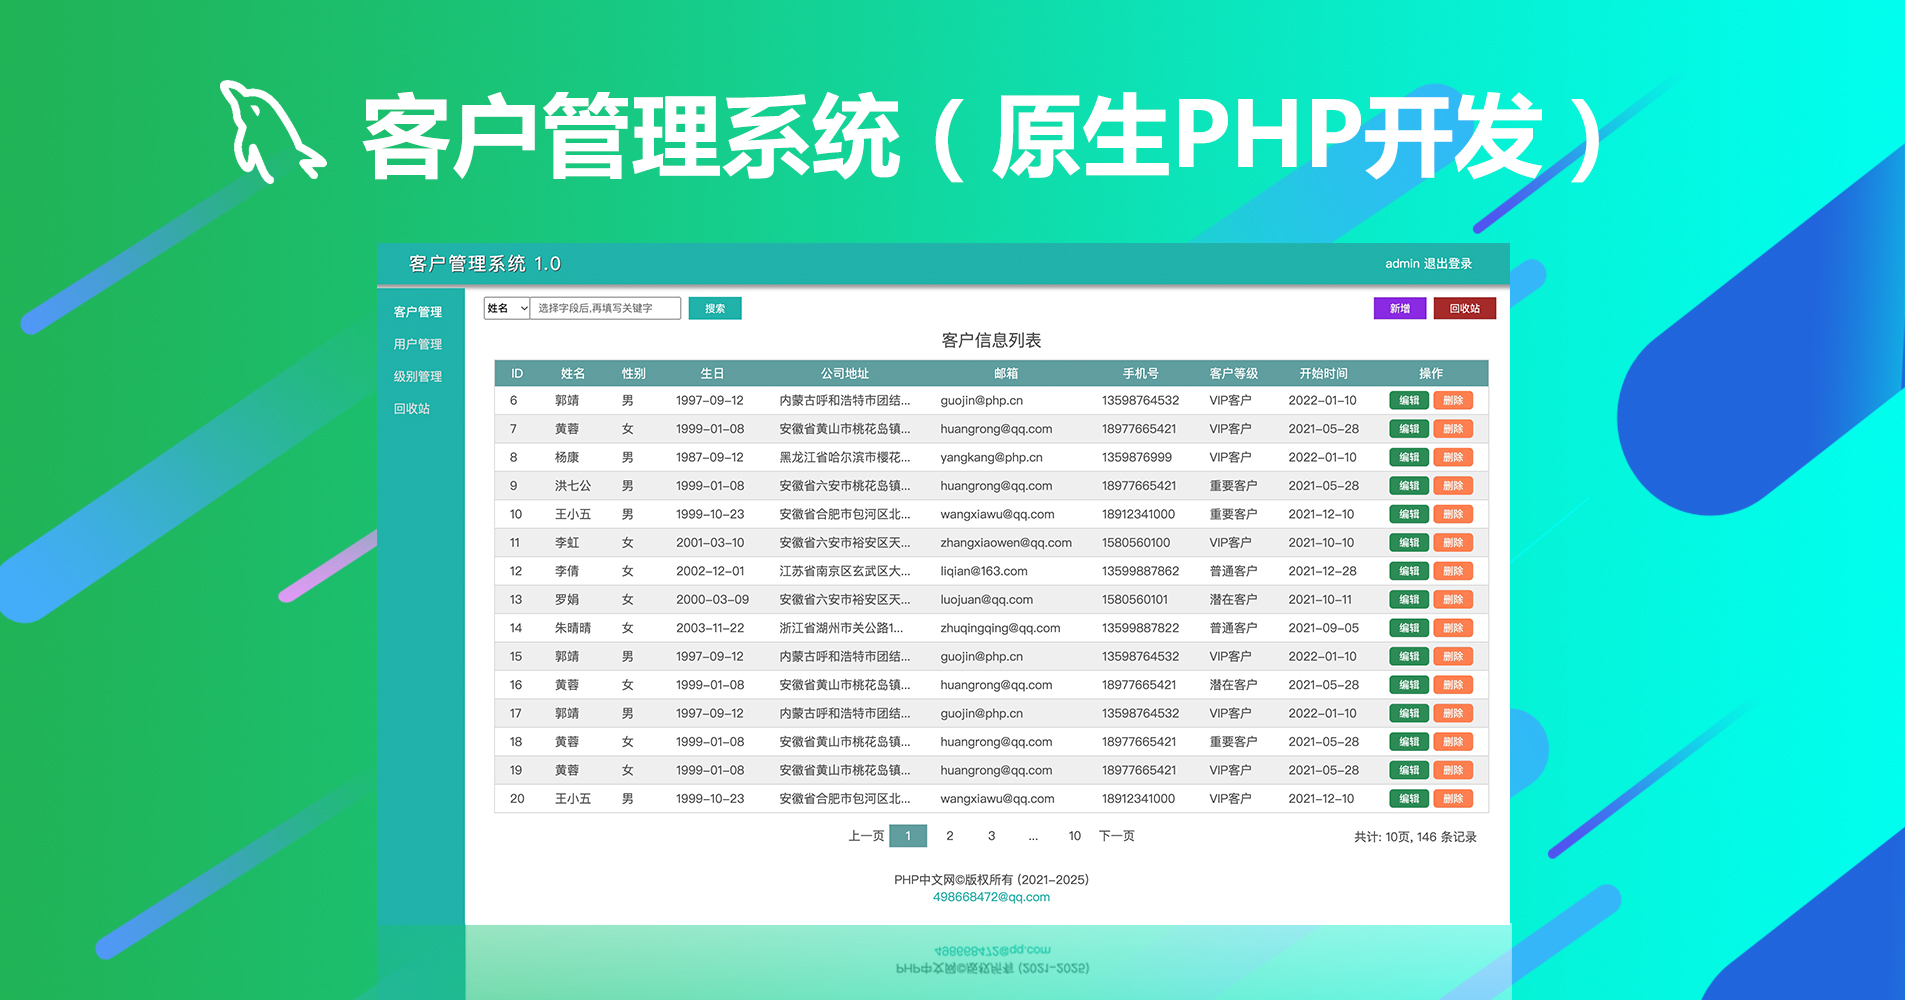The height and width of the screenshot is (1000, 1905).
Task: Edit the row with ID 6
Action: click(1409, 400)
